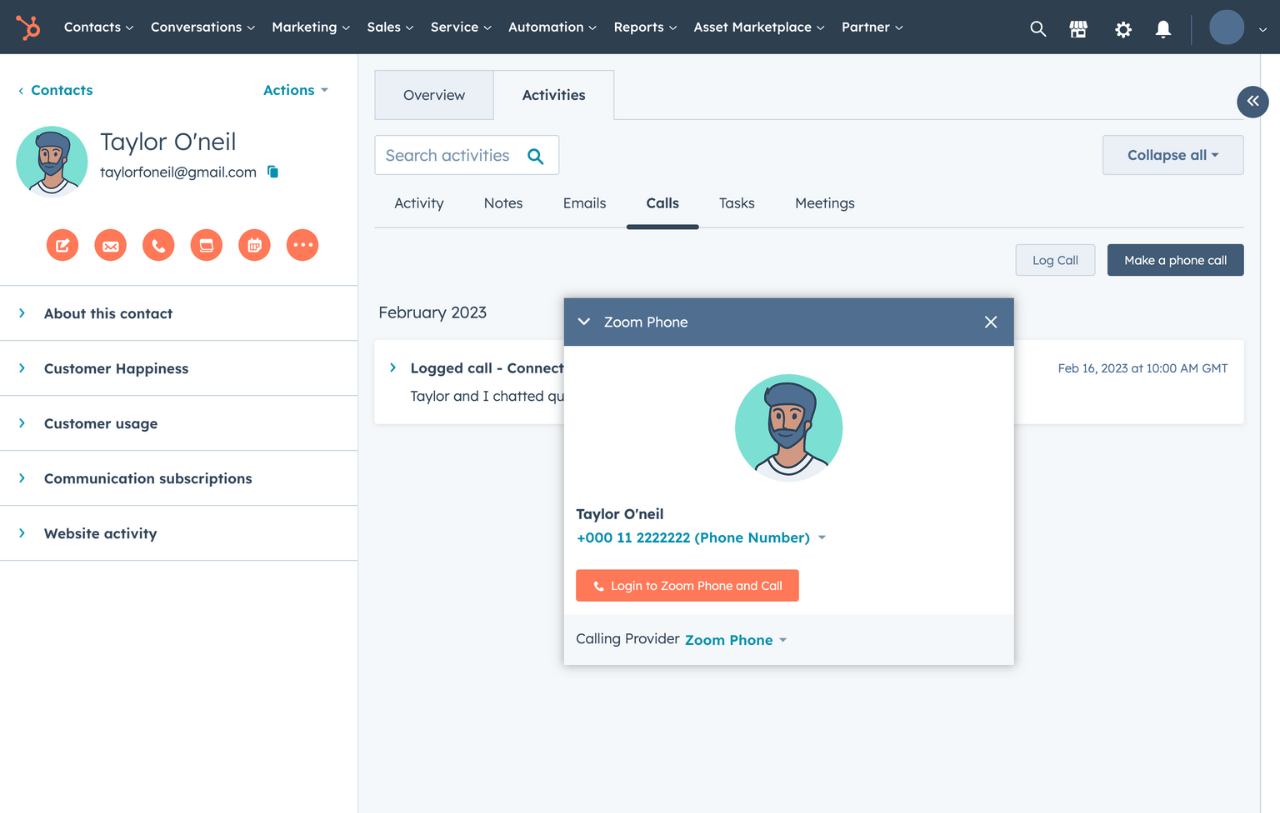Select the email contact action icon
1280x813 pixels.
coord(110,244)
